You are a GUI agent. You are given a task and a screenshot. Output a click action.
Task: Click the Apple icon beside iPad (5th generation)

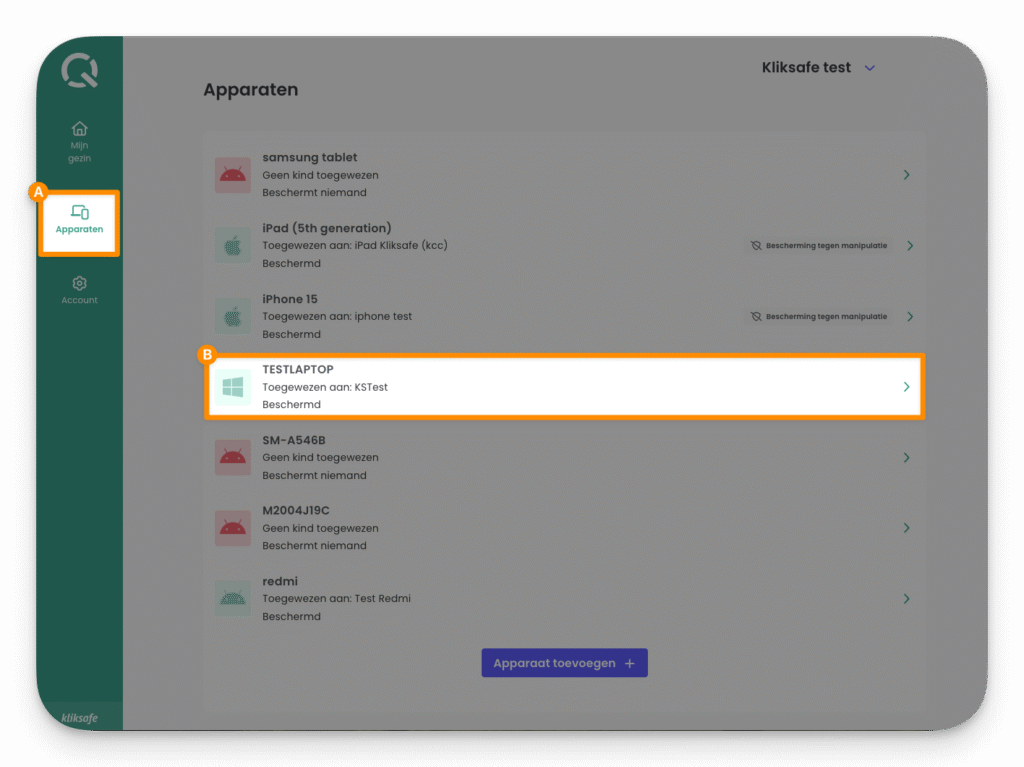232,245
